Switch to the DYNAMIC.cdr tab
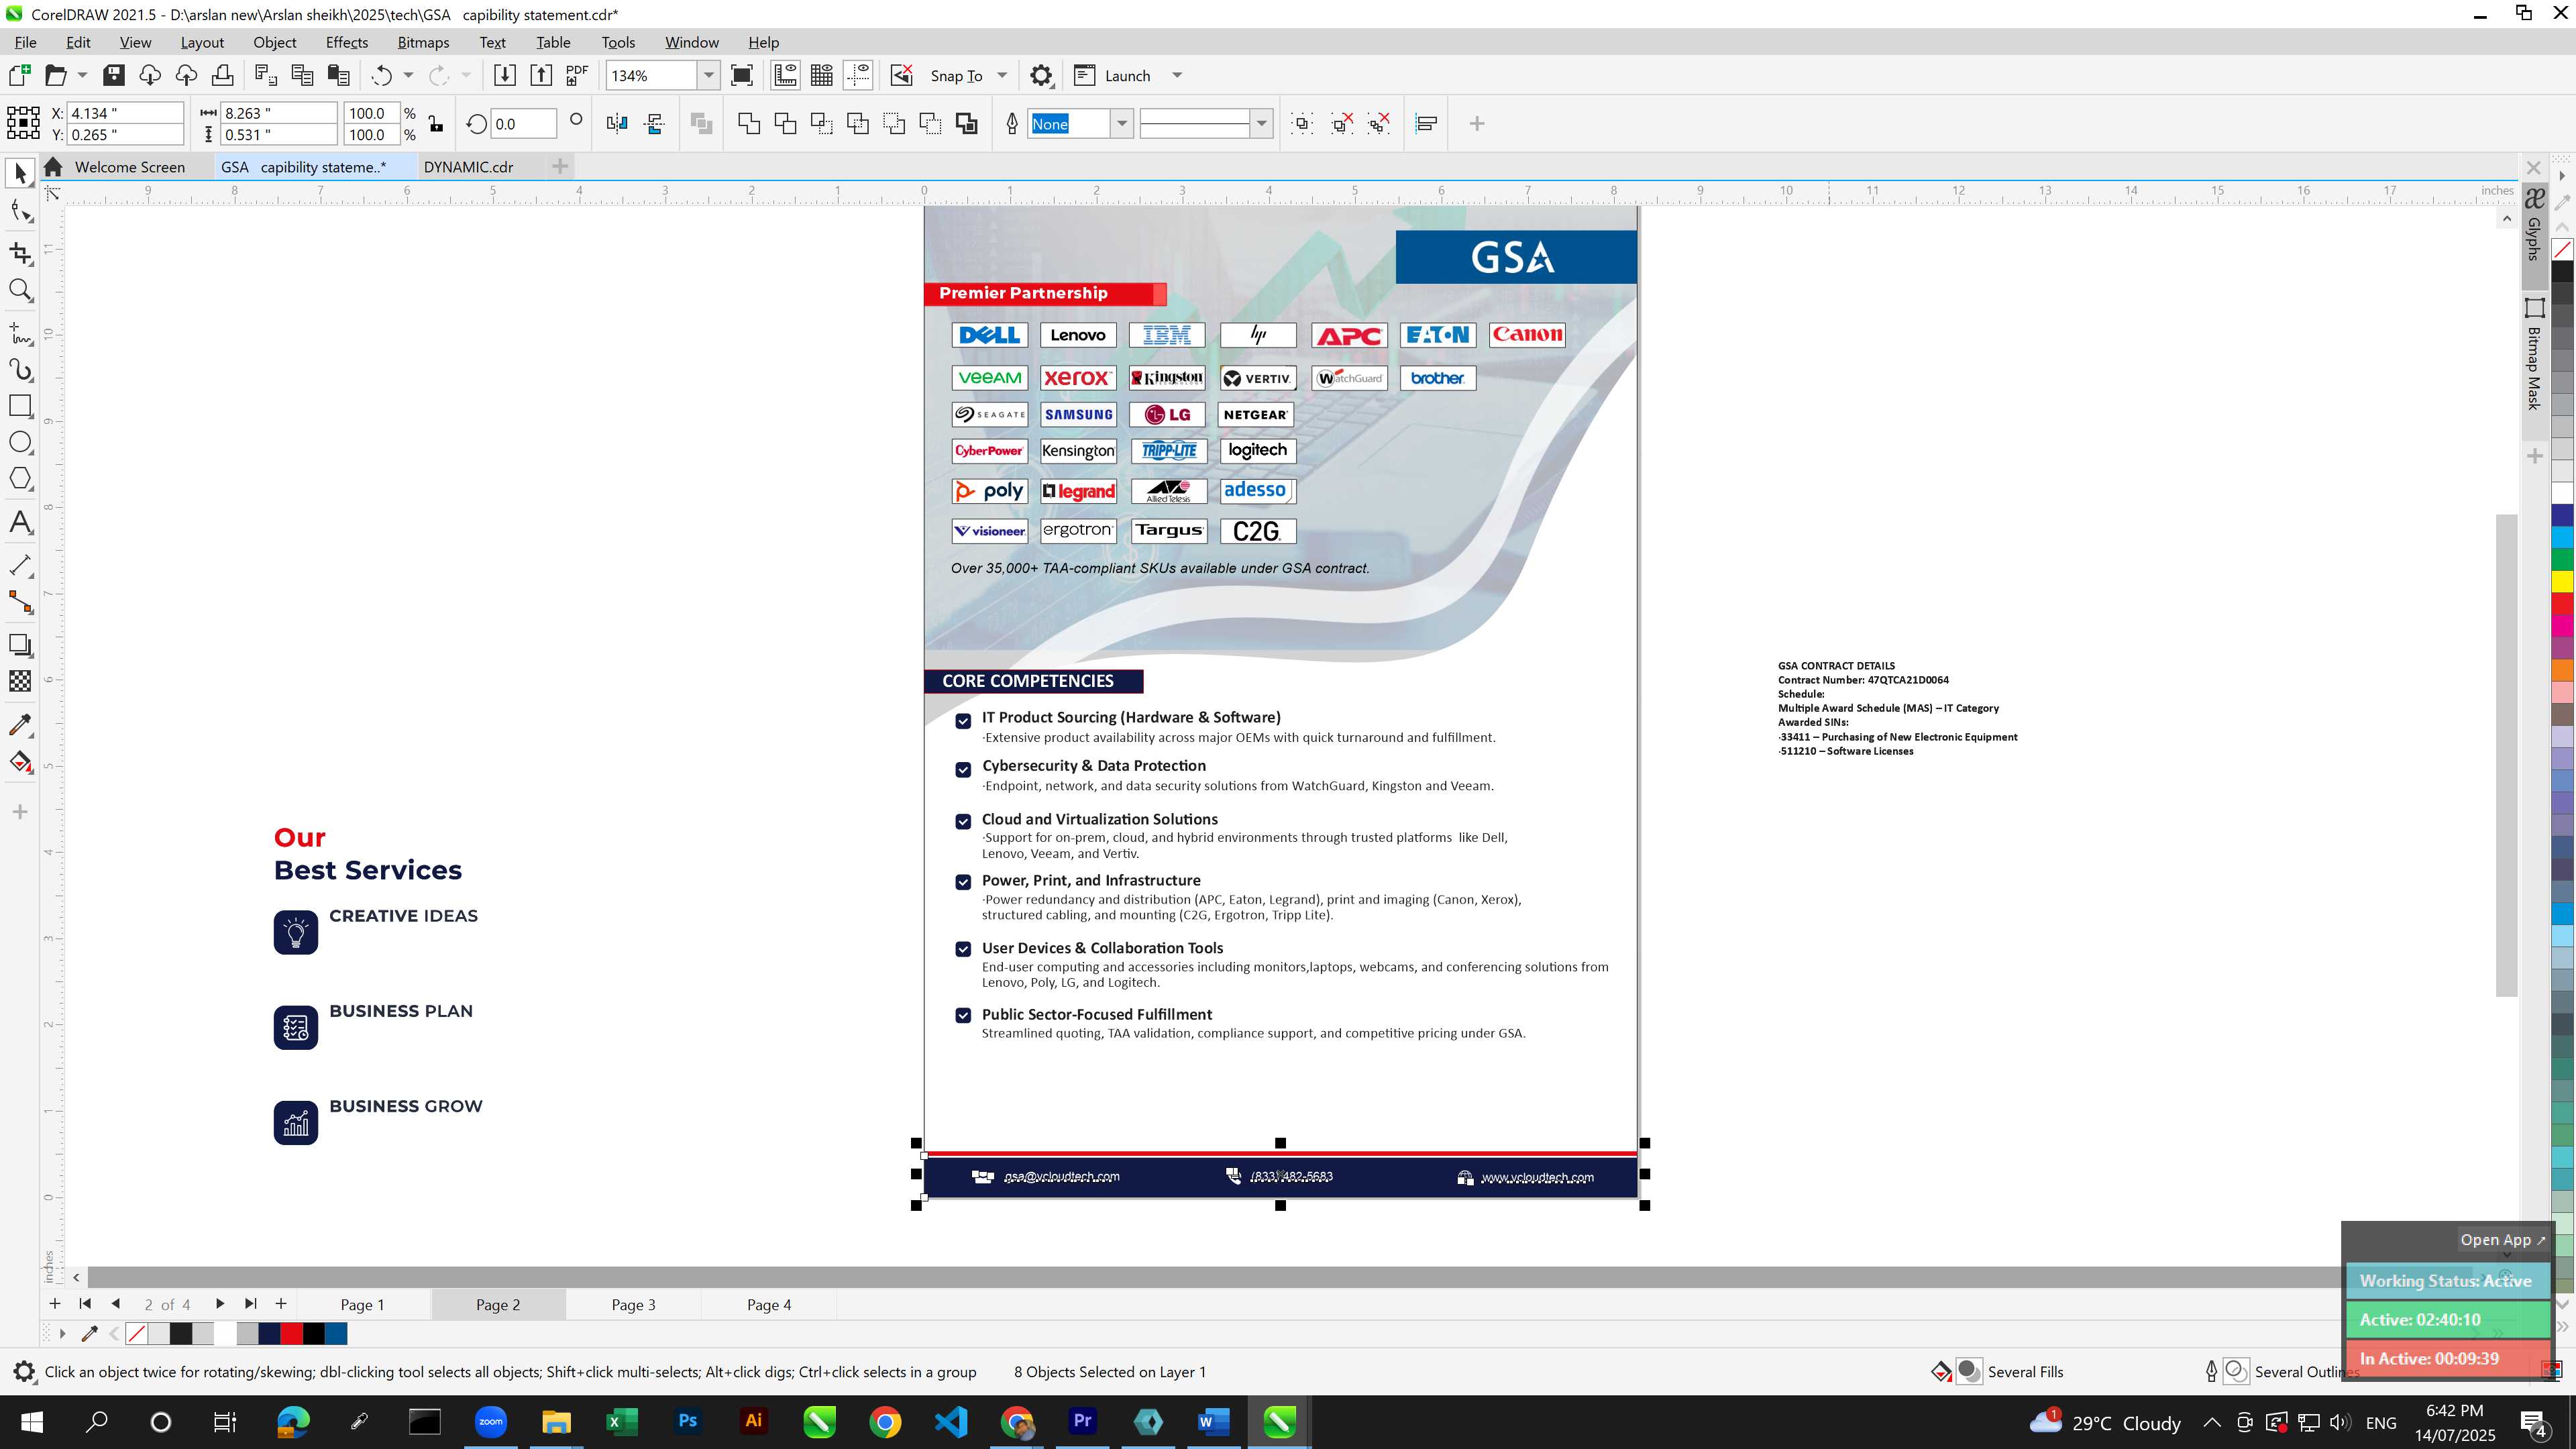Screen dimensions: 2576x1449 pyautogui.click(x=468, y=167)
